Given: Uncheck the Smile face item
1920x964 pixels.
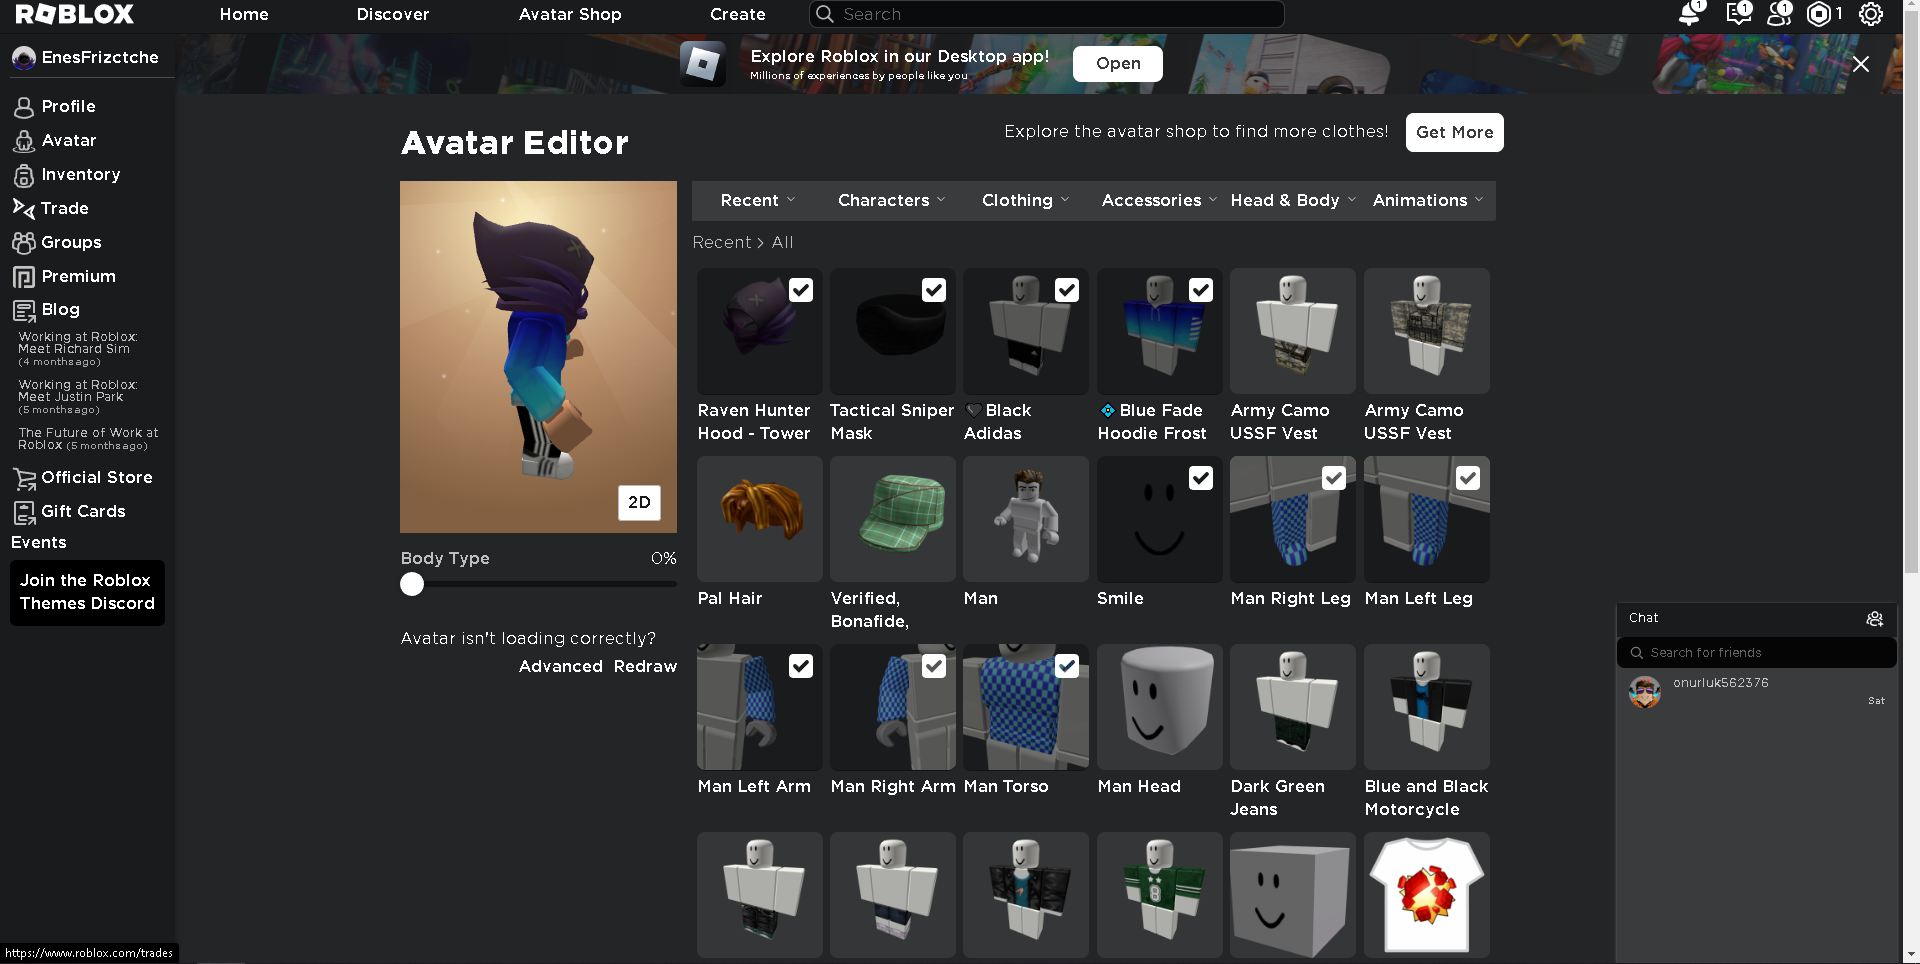Looking at the screenshot, I should pos(1201,478).
